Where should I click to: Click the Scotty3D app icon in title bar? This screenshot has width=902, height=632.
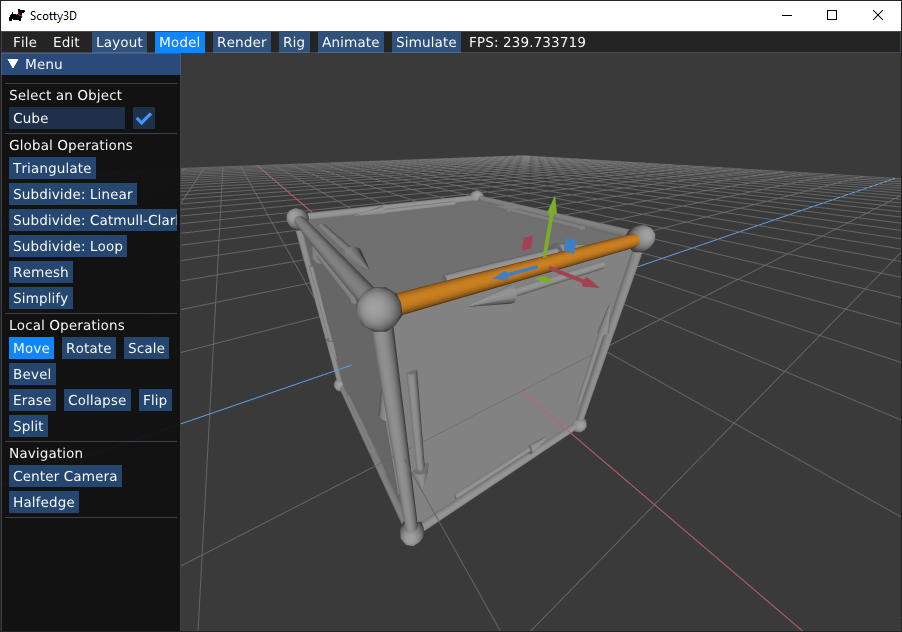click(x=17, y=15)
